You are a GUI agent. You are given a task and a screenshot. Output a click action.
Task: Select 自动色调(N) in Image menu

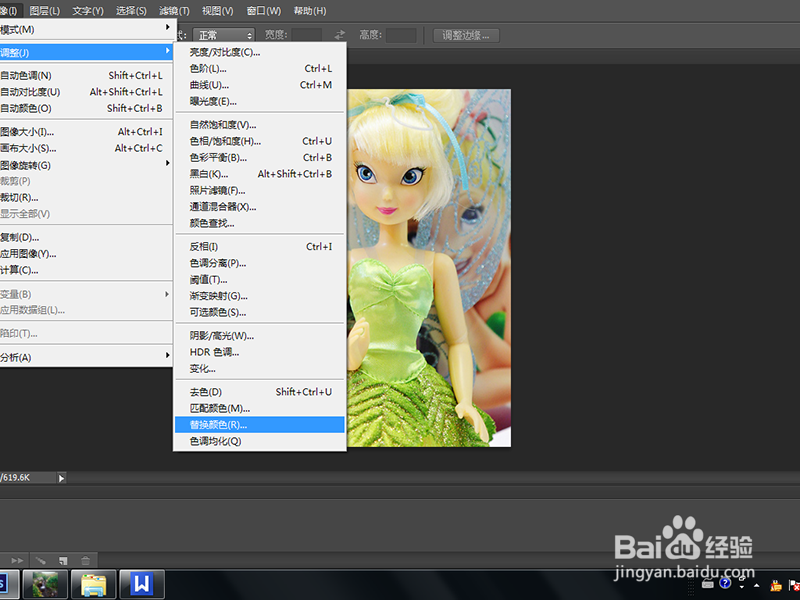(86, 76)
